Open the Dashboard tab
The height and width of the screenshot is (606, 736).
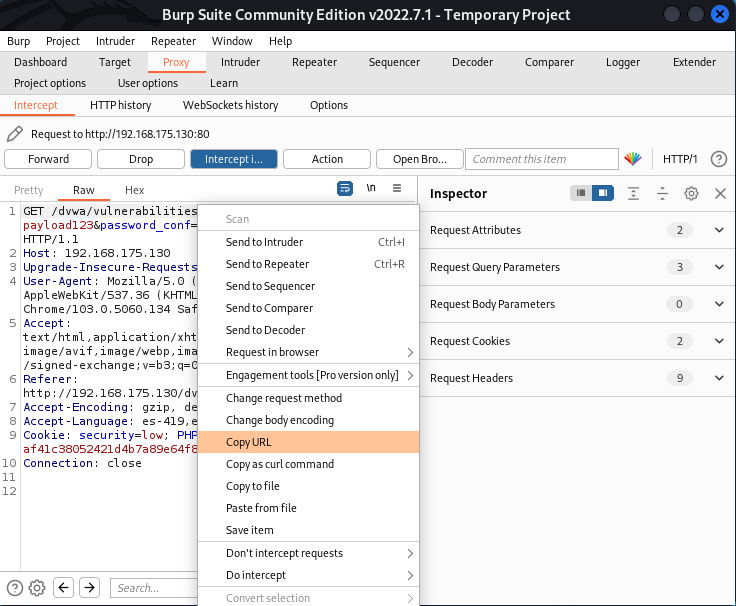(x=40, y=62)
